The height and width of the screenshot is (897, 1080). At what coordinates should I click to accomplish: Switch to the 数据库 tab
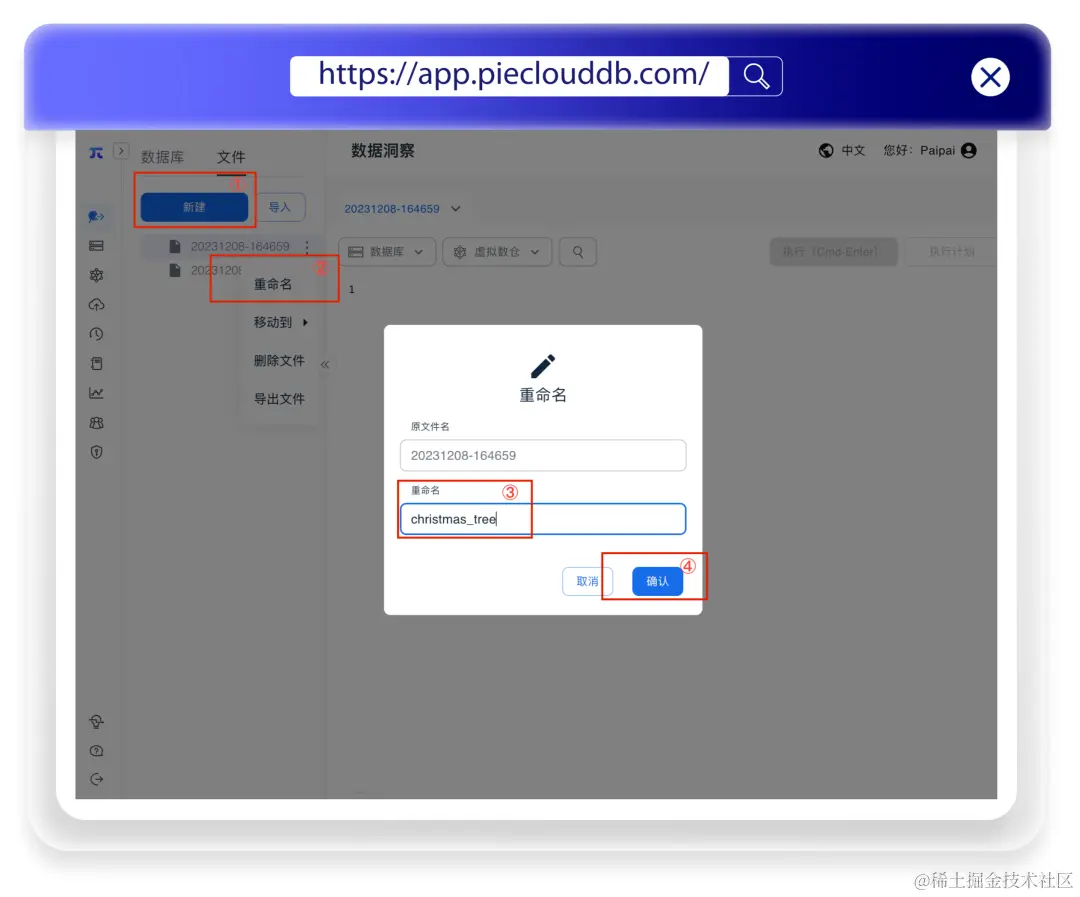(x=163, y=157)
